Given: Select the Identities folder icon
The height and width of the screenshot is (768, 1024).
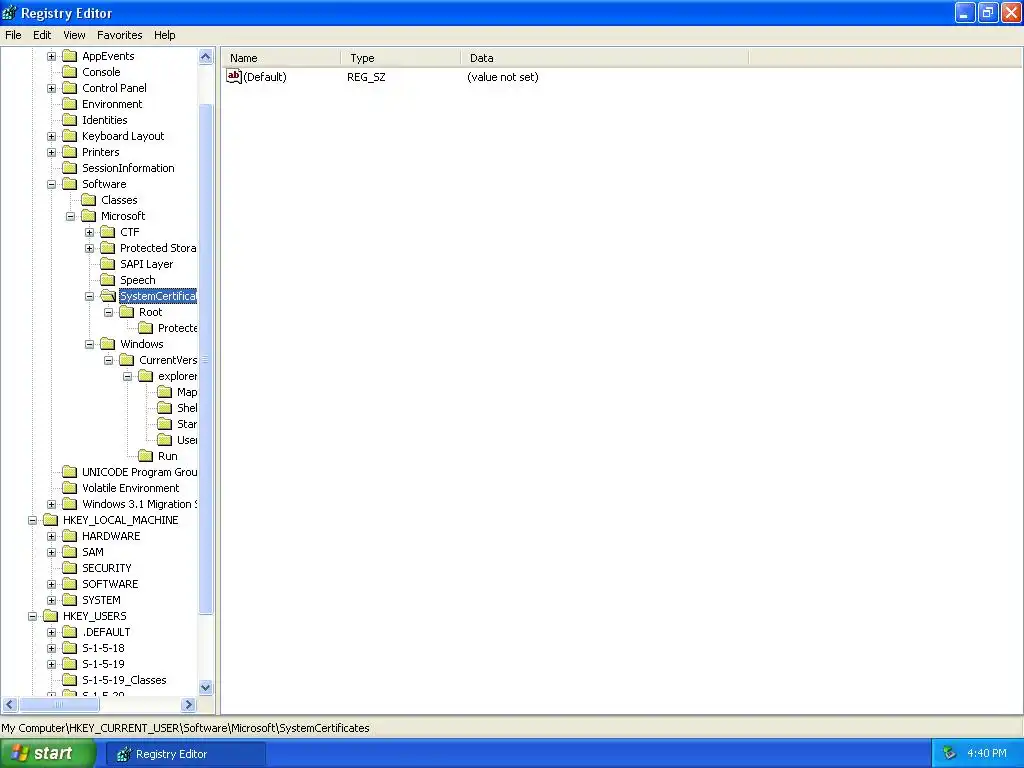Looking at the screenshot, I should tap(69, 120).
